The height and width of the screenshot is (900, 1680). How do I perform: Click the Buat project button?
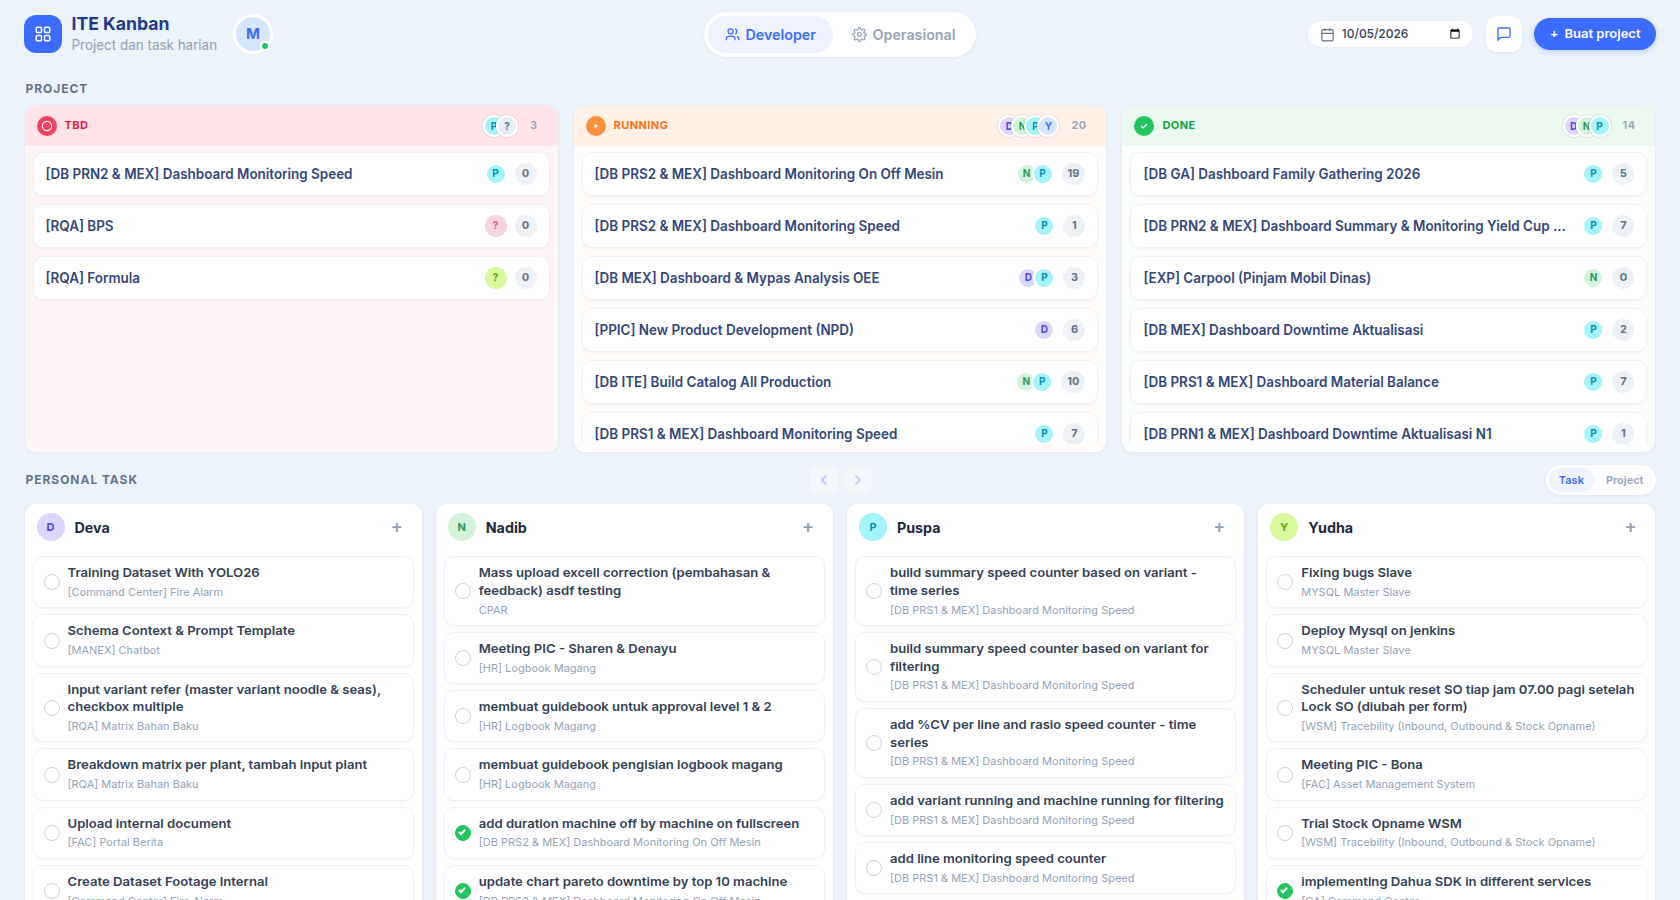[x=1595, y=34]
